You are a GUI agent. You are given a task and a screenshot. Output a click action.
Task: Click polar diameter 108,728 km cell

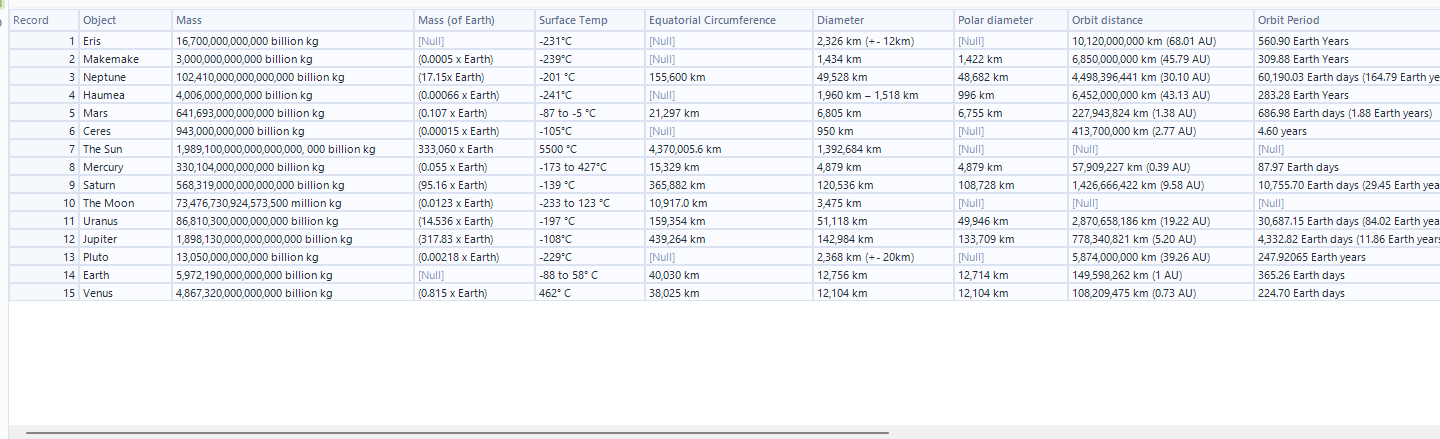click(1011, 185)
